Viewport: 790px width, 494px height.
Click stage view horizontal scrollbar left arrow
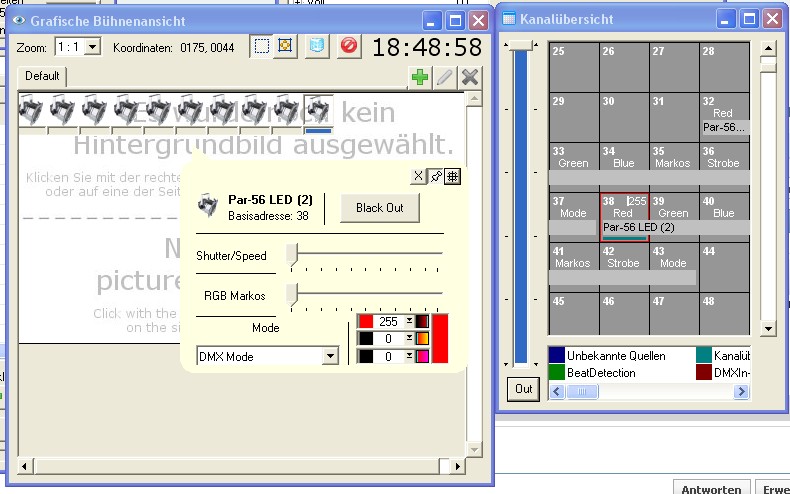24,466
